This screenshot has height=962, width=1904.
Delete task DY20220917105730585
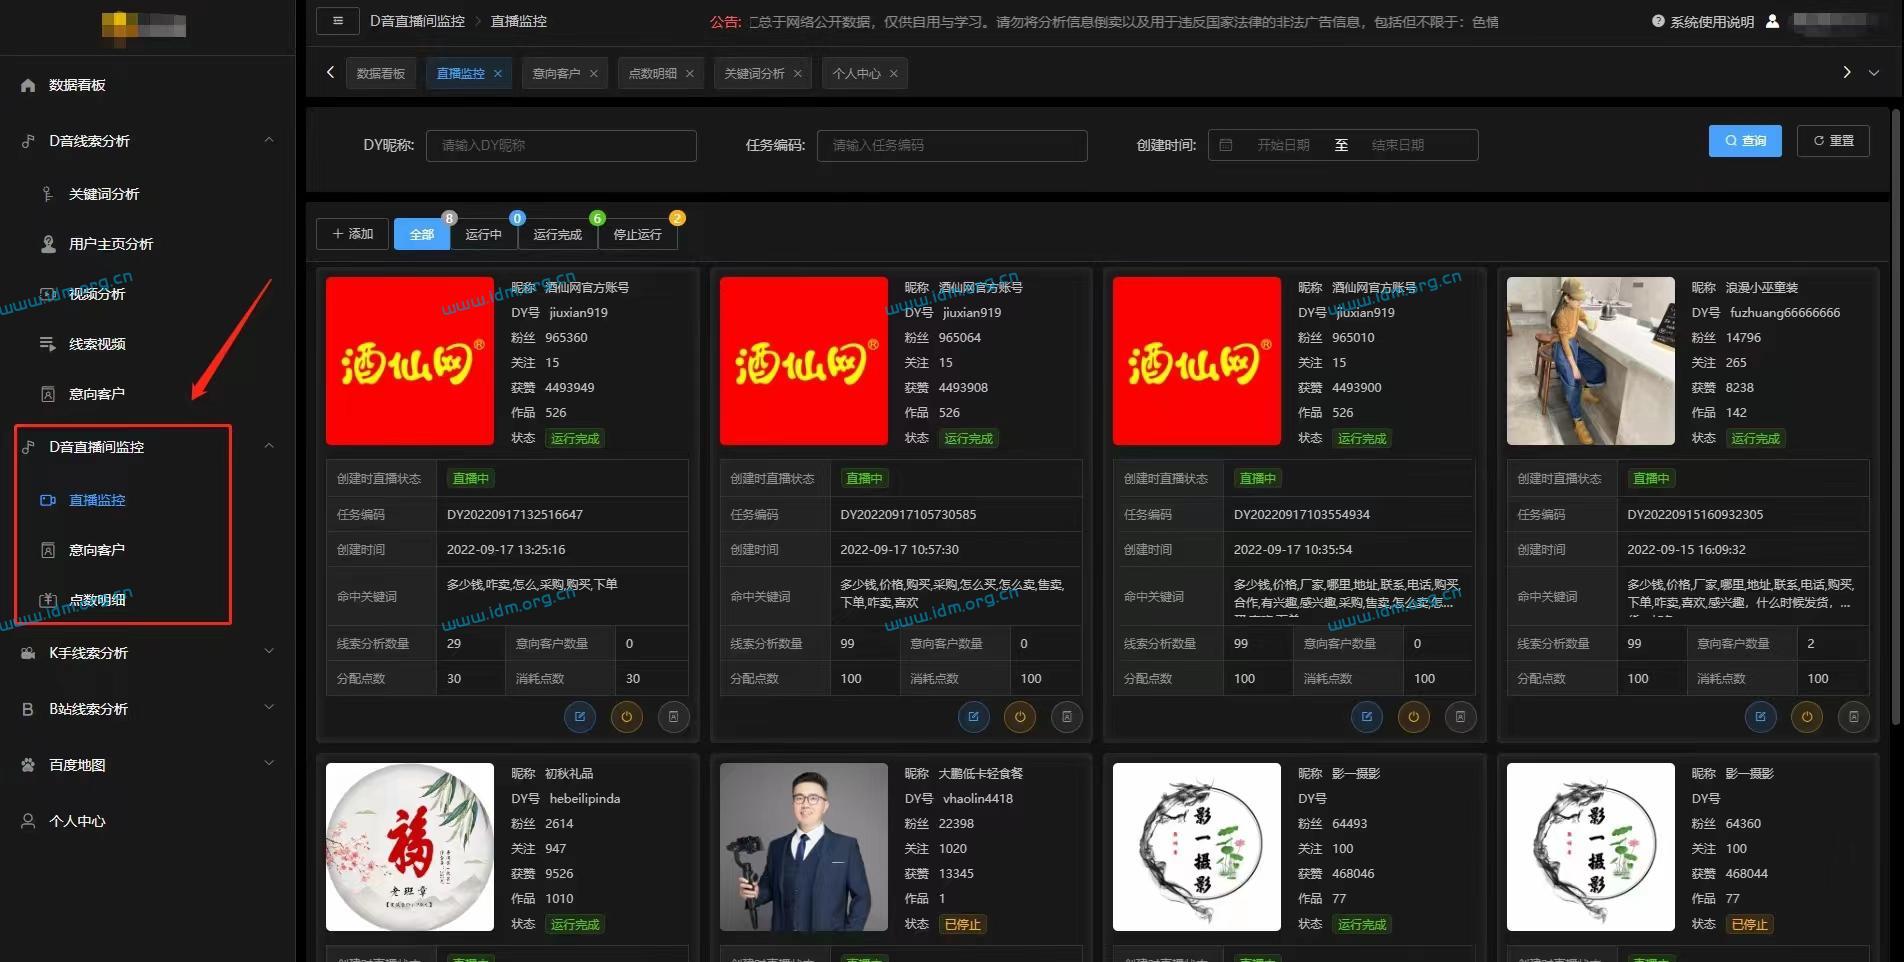click(x=1067, y=717)
